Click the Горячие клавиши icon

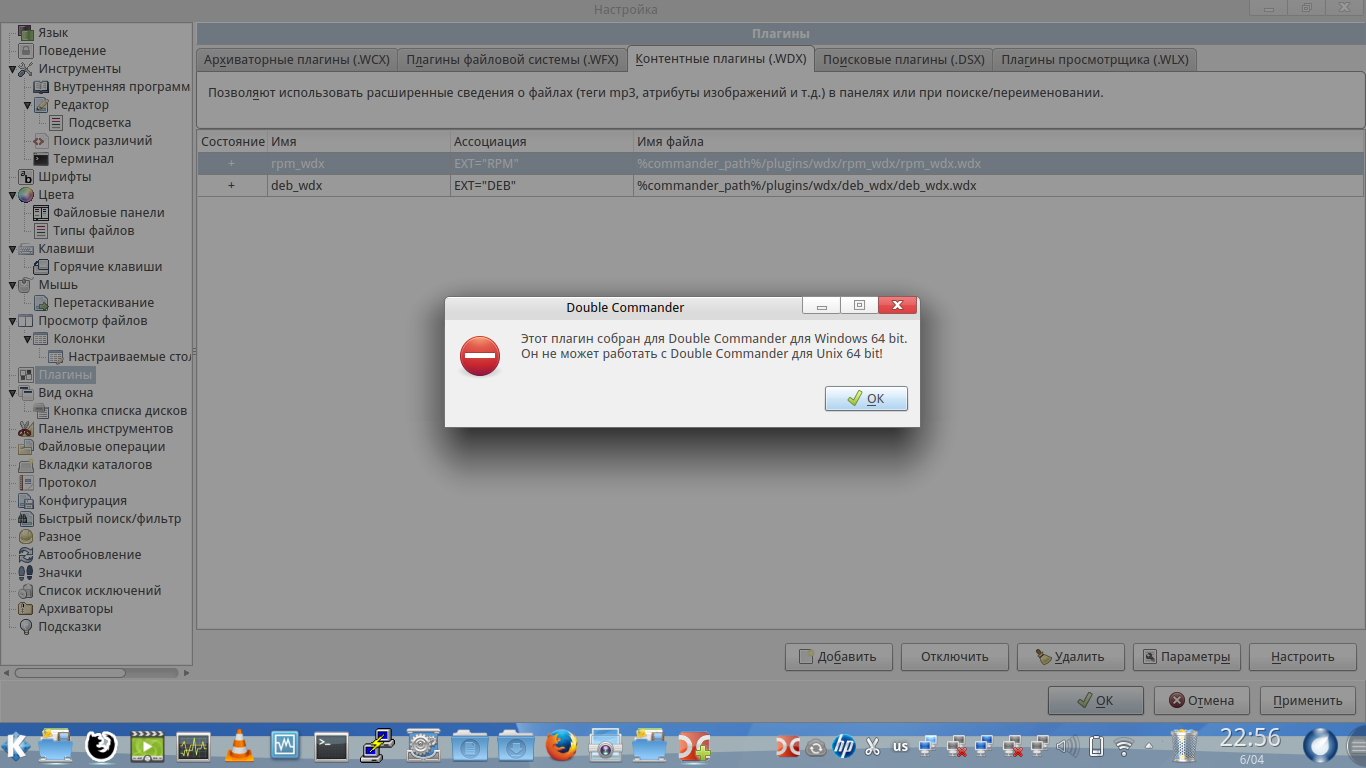(41, 267)
